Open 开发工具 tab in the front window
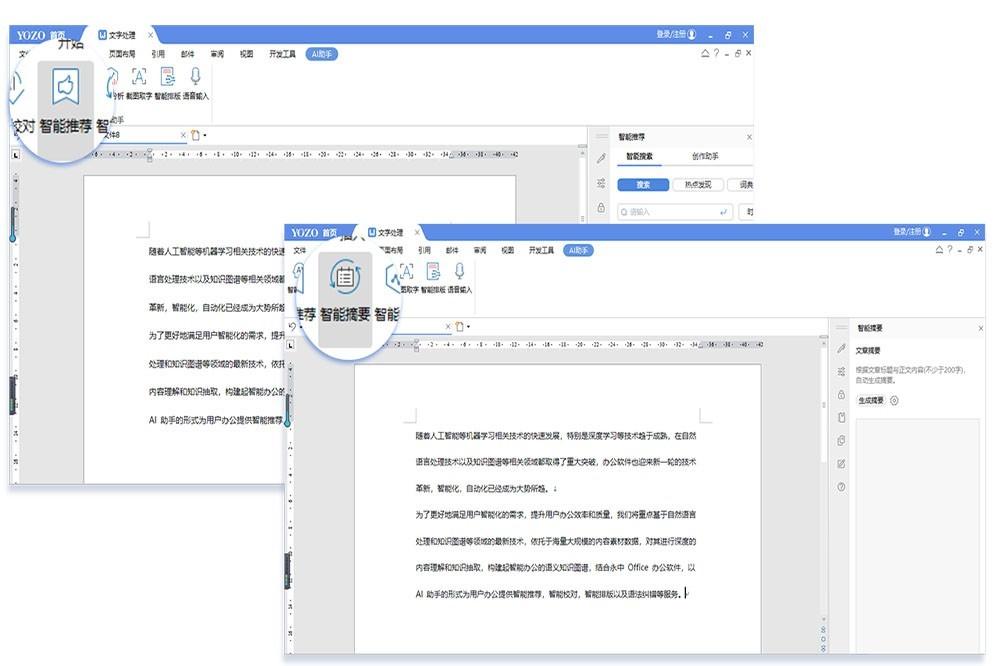1000x666 pixels. (541, 250)
